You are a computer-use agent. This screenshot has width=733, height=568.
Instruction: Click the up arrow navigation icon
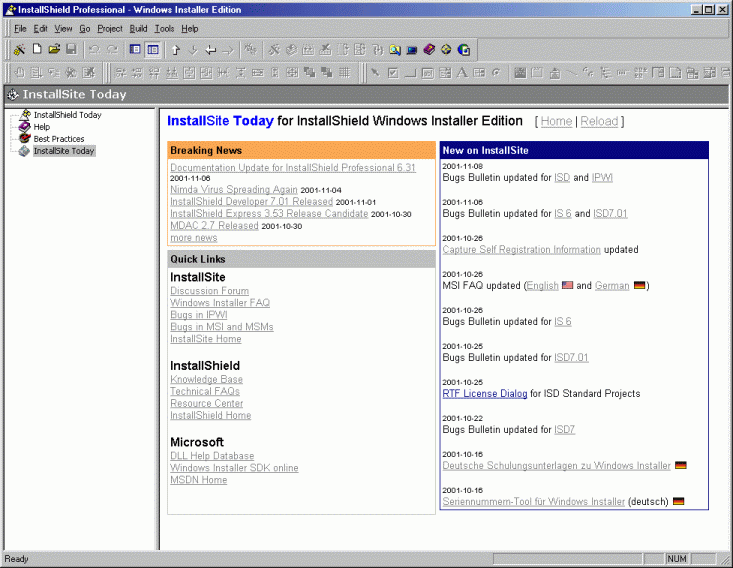click(x=176, y=49)
